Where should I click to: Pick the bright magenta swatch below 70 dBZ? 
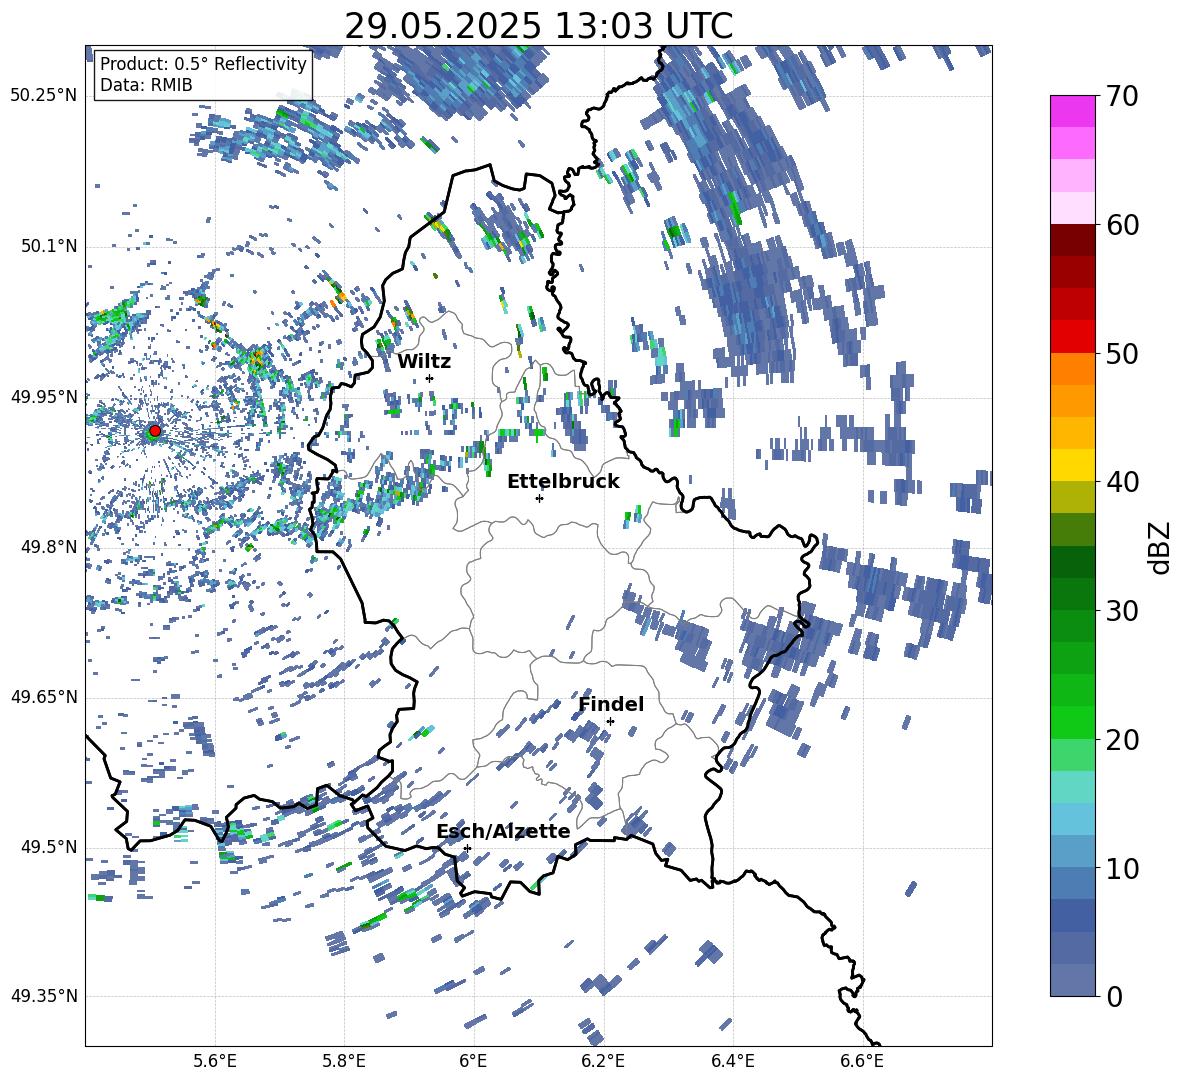coord(1072,112)
